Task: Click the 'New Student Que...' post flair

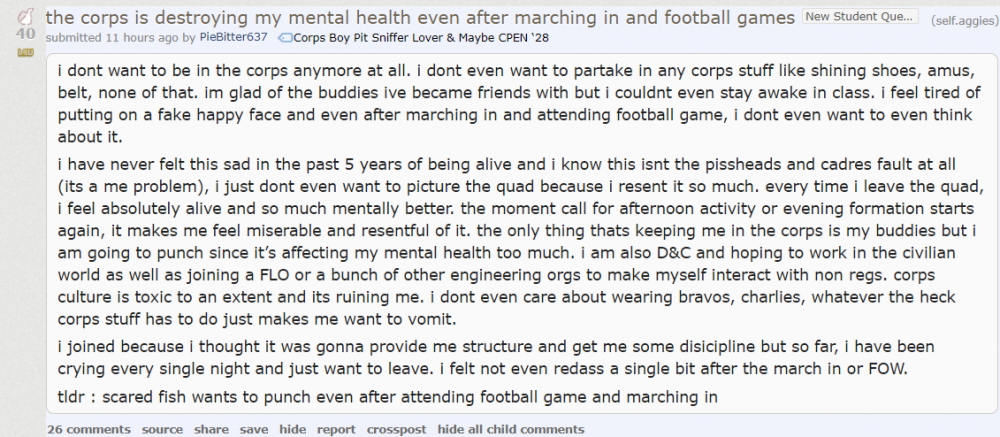Action: (860, 17)
